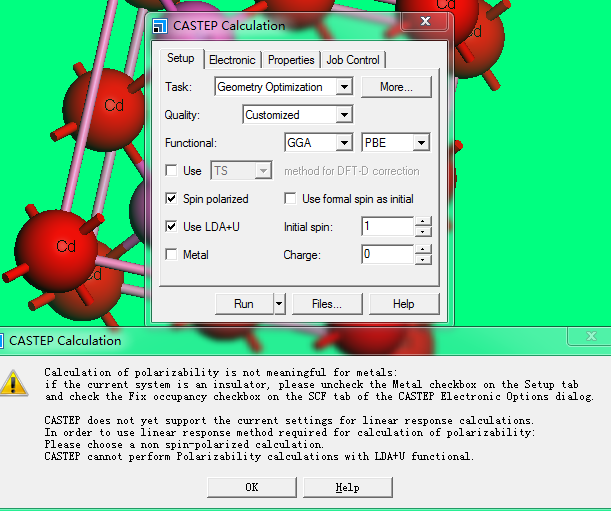Expand the Quality dropdown
Image resolution: width=611 pixels, height=511 pixels.
(344, 115)
